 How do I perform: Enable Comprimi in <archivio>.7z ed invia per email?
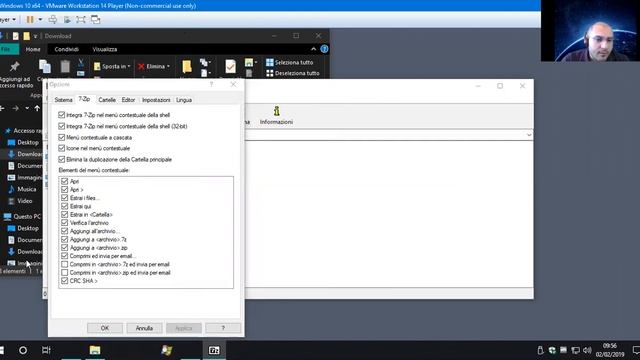click(x=64, y=264)
